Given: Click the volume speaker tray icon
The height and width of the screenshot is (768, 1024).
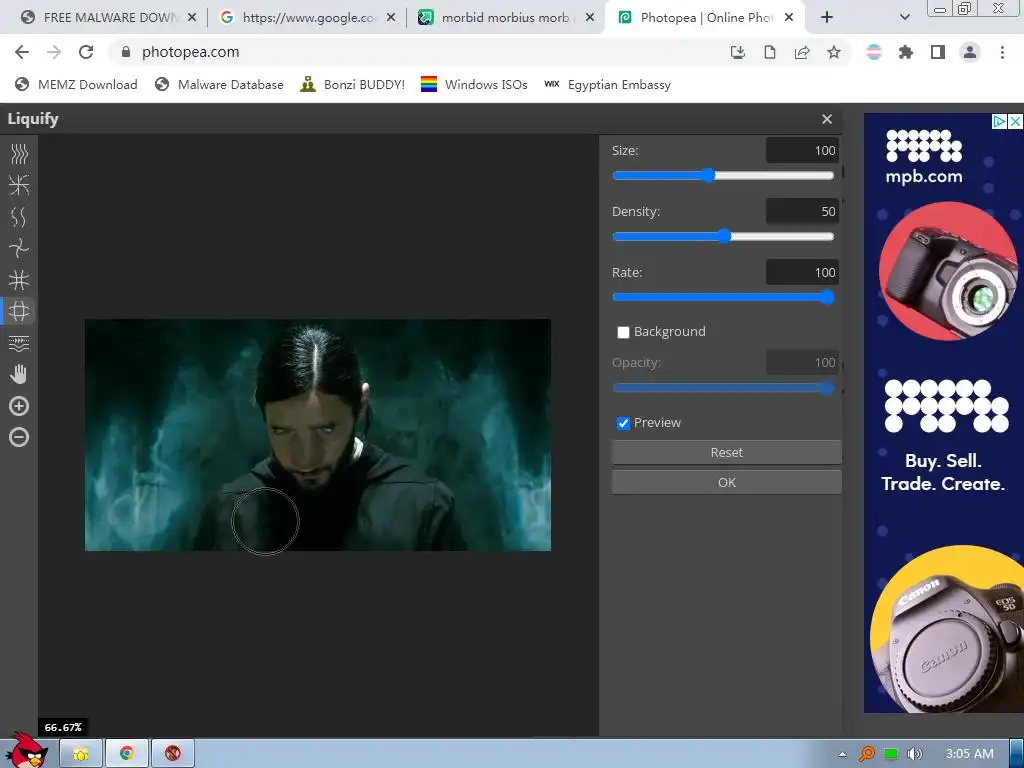Looking at the screenshot, I should pos(914,754).
